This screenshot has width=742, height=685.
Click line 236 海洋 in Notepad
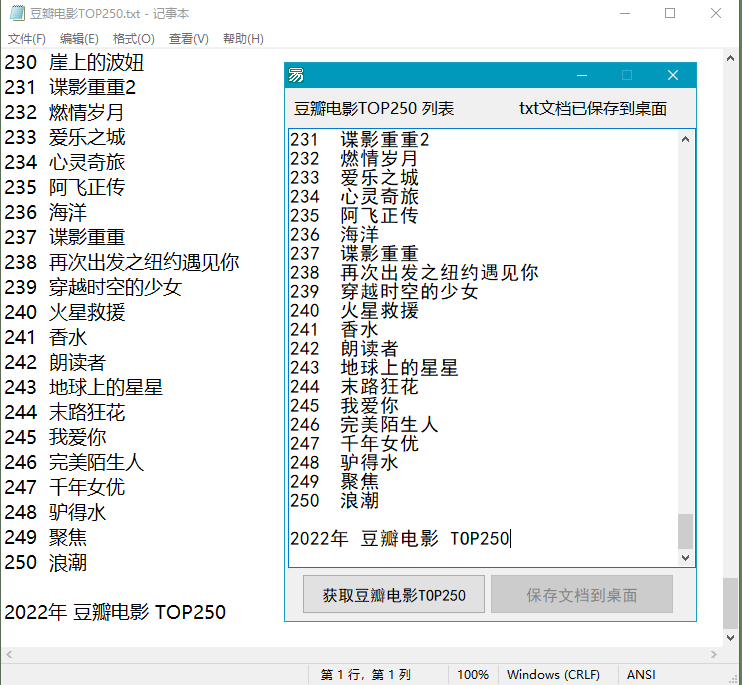(x=45, y=212)
